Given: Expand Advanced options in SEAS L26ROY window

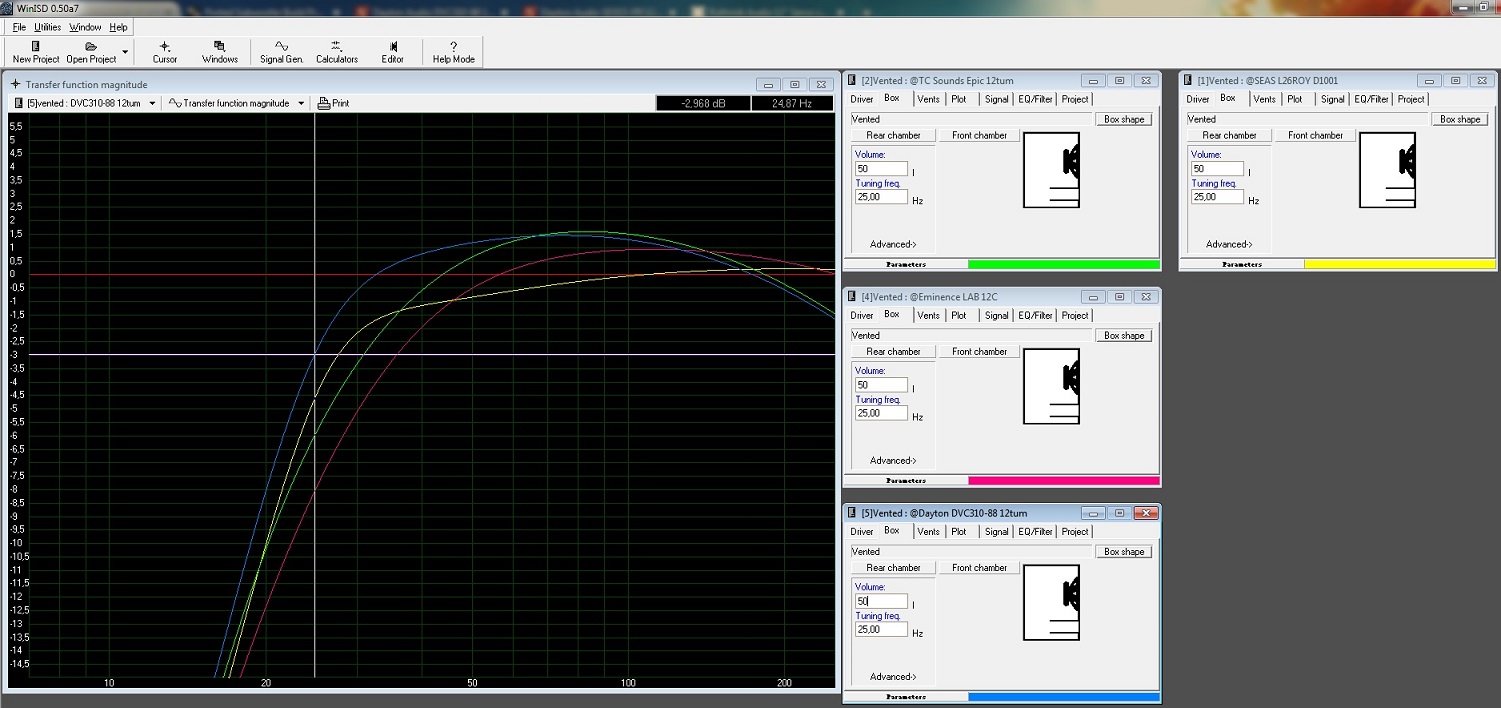Looking at the screenshot, I should point(1228,244).
